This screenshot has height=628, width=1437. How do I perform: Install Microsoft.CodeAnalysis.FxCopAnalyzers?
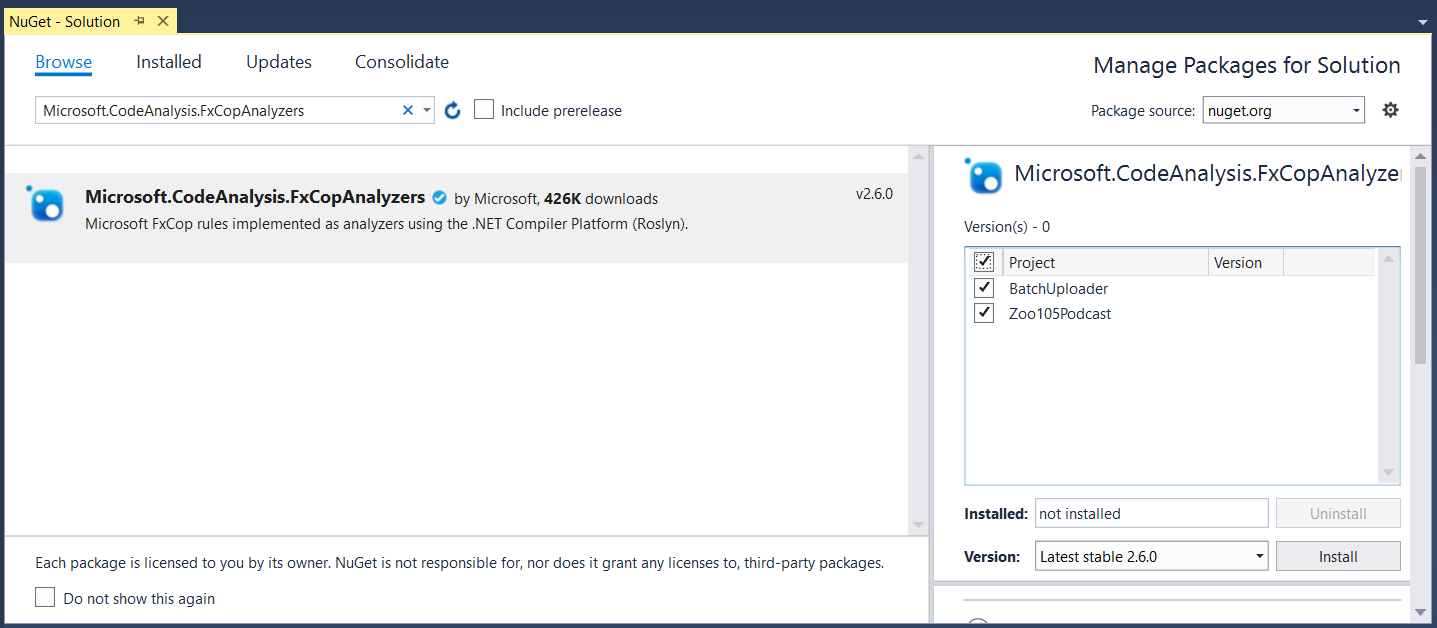(x=1338, y=556)
